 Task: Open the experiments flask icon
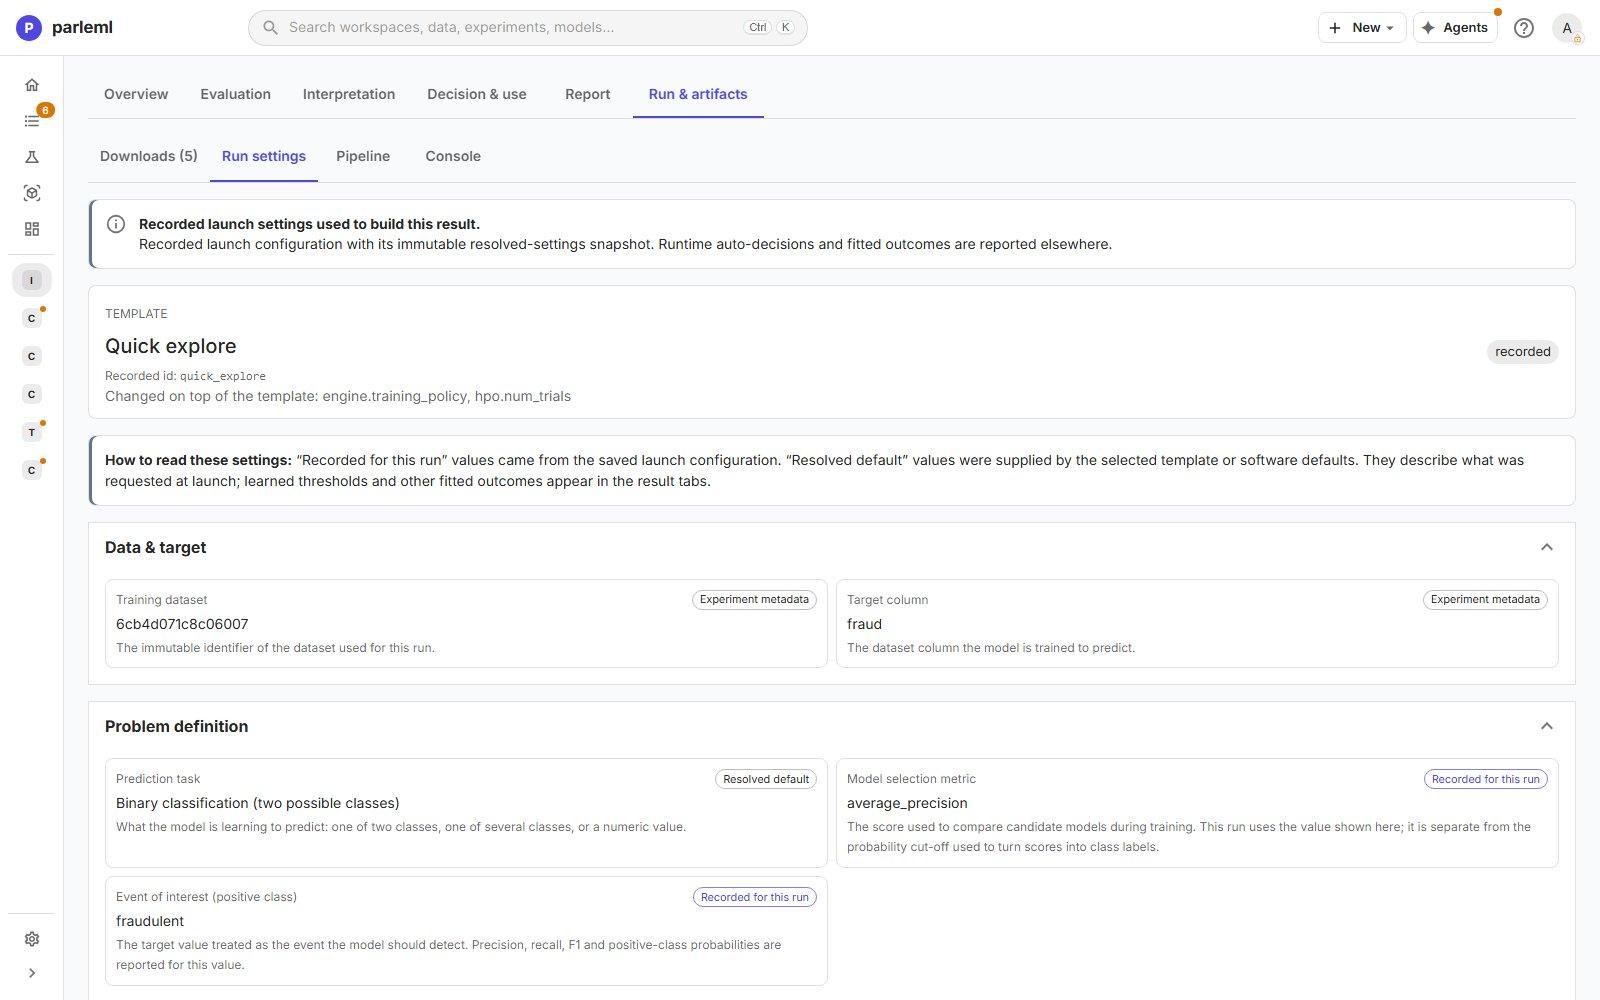pos(32,157)
